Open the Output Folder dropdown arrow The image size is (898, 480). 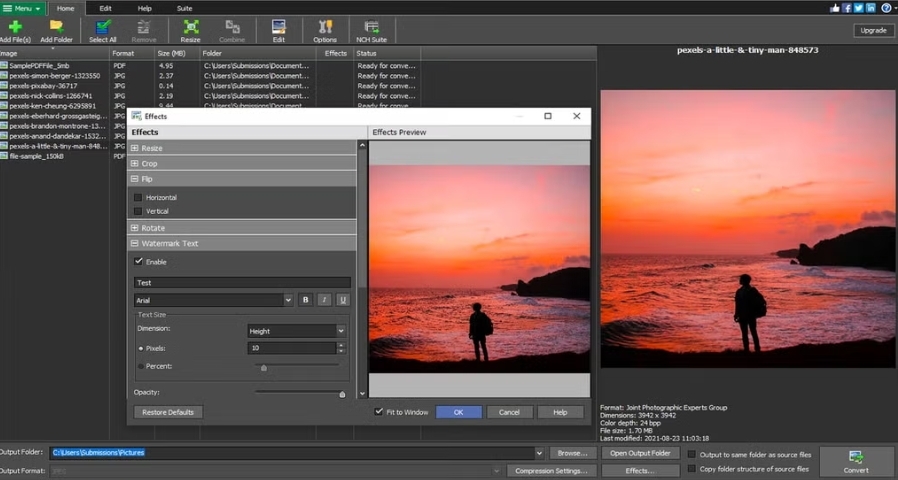click(539, 453)
